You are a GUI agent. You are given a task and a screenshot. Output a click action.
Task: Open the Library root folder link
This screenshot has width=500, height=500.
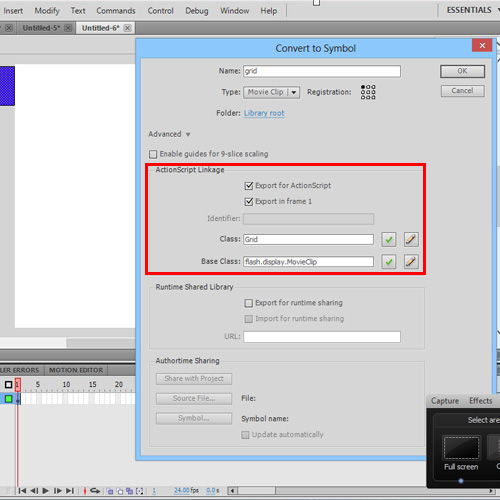tap(264, 113)
